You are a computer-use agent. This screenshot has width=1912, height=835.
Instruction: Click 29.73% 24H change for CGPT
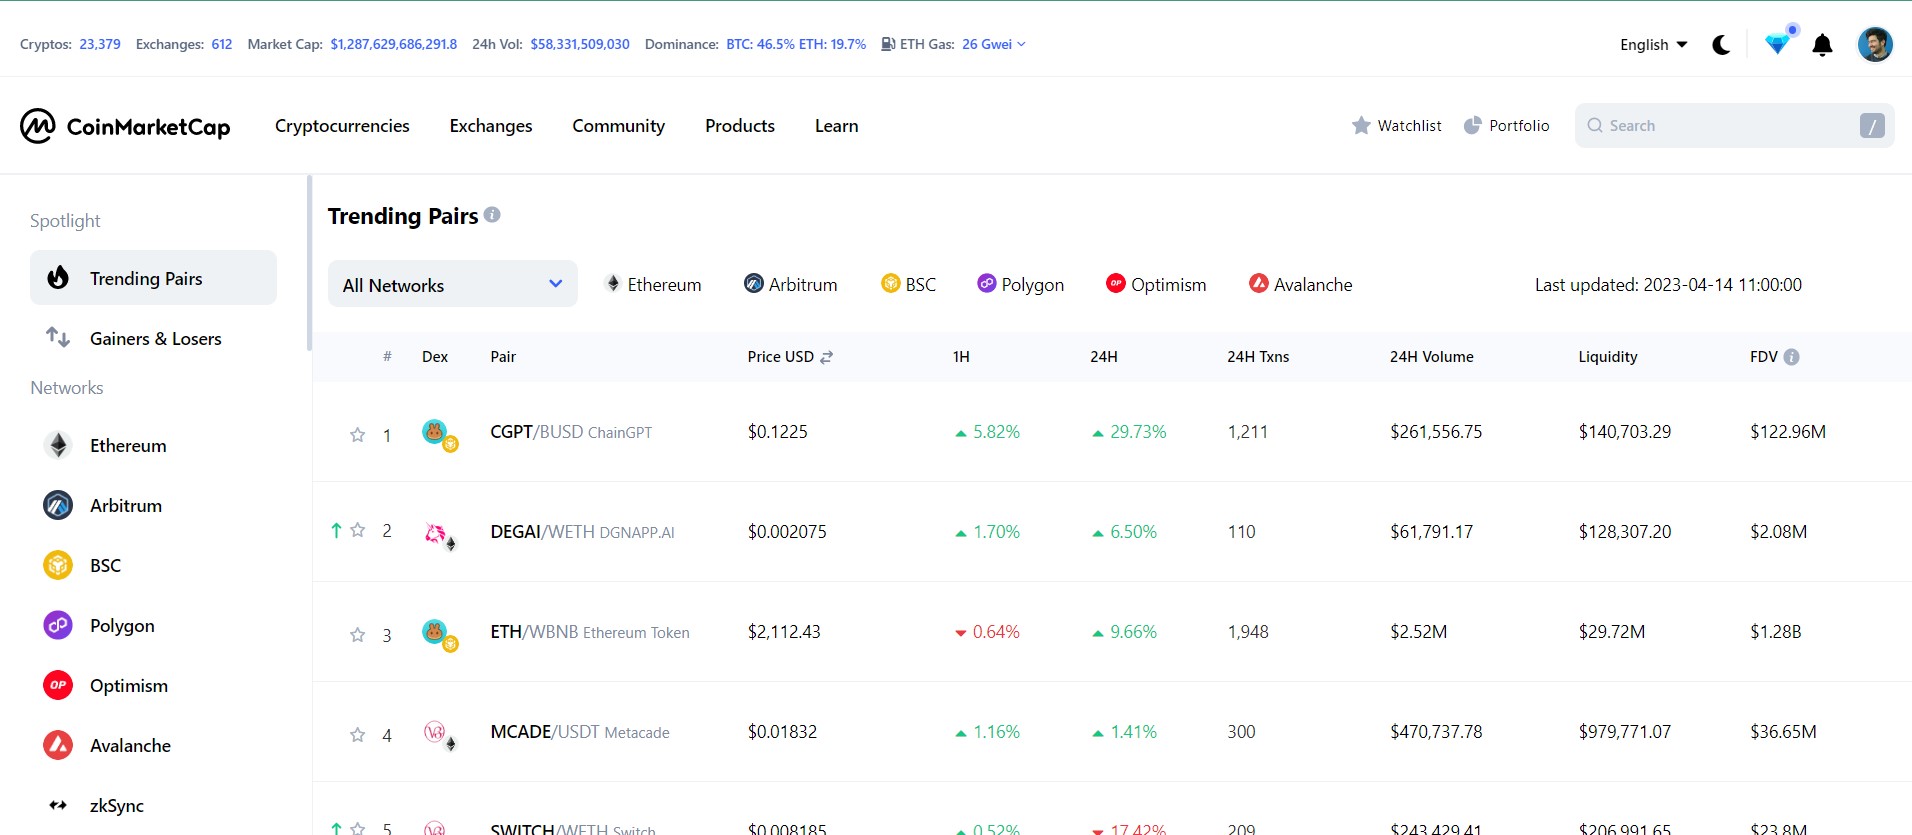pos(1129,432)
